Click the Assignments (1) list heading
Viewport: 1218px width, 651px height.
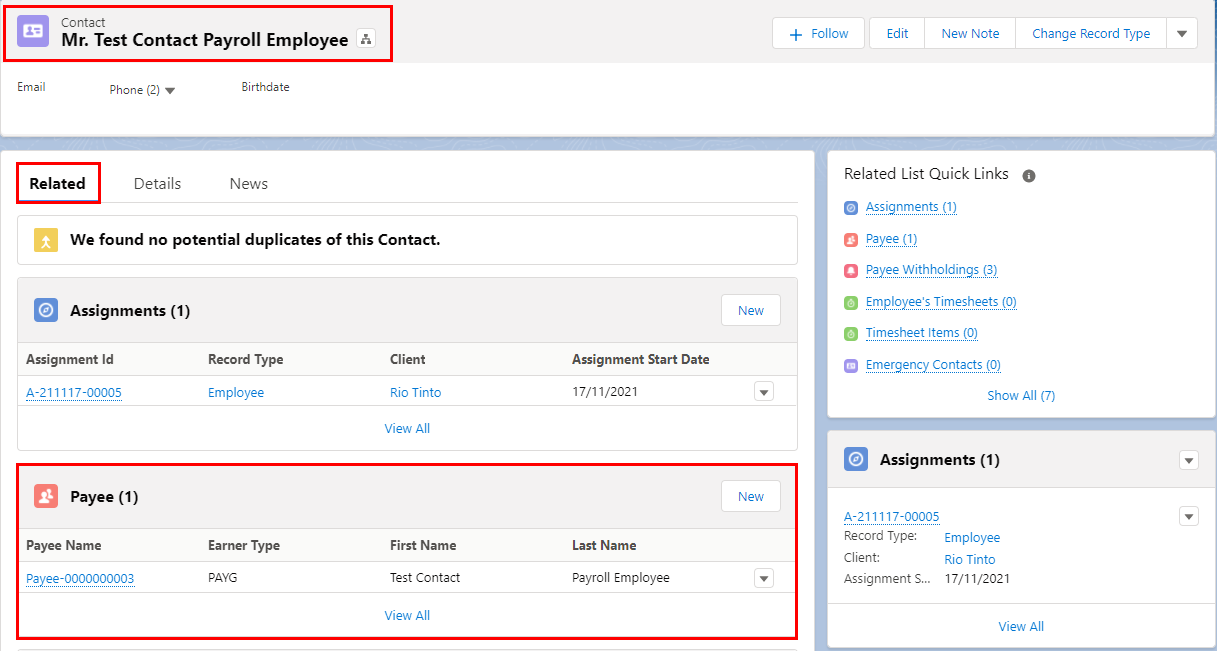[x=130, y=311]
